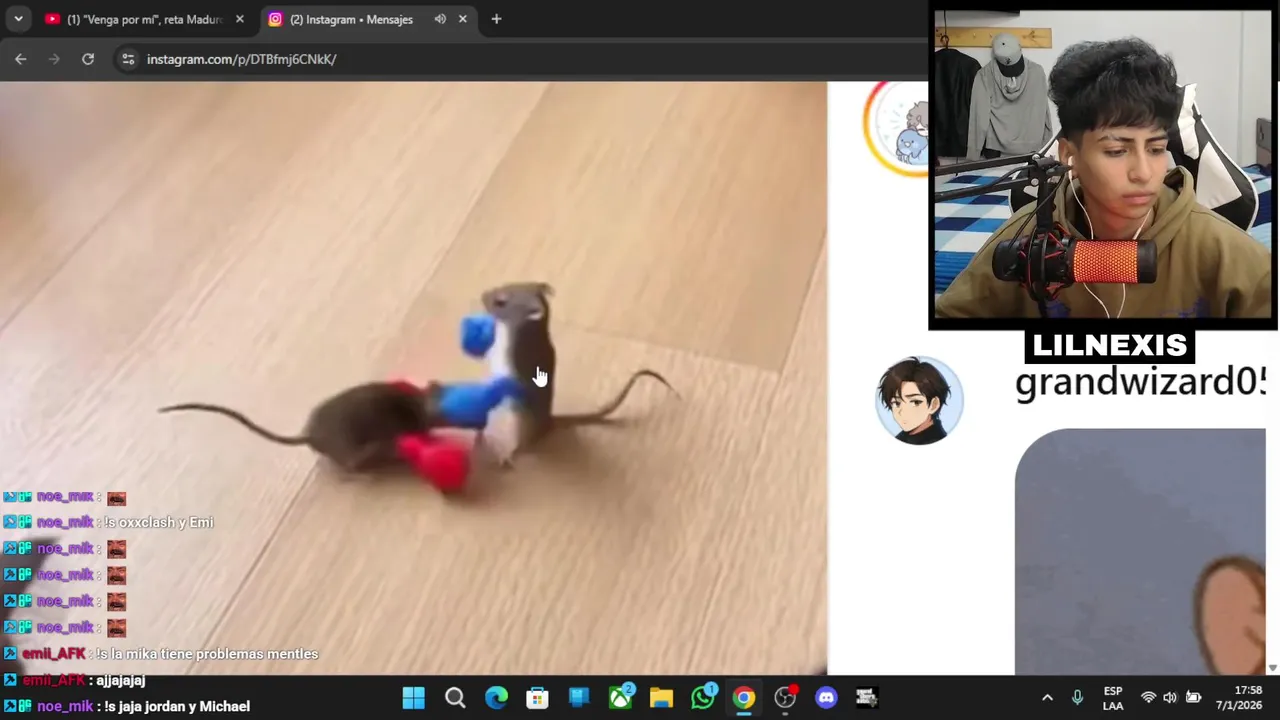Click the LILNEXIS name label

tap(1109, 346)
